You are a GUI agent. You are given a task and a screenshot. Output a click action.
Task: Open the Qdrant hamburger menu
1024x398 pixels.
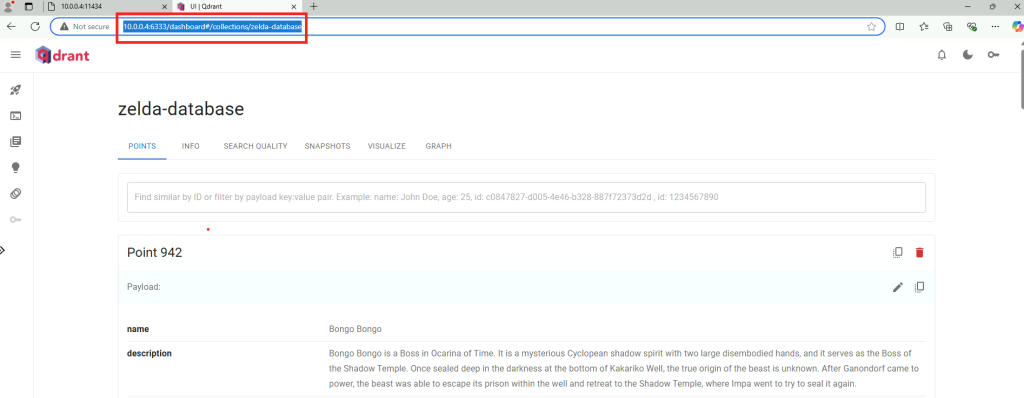pos(16,55)
